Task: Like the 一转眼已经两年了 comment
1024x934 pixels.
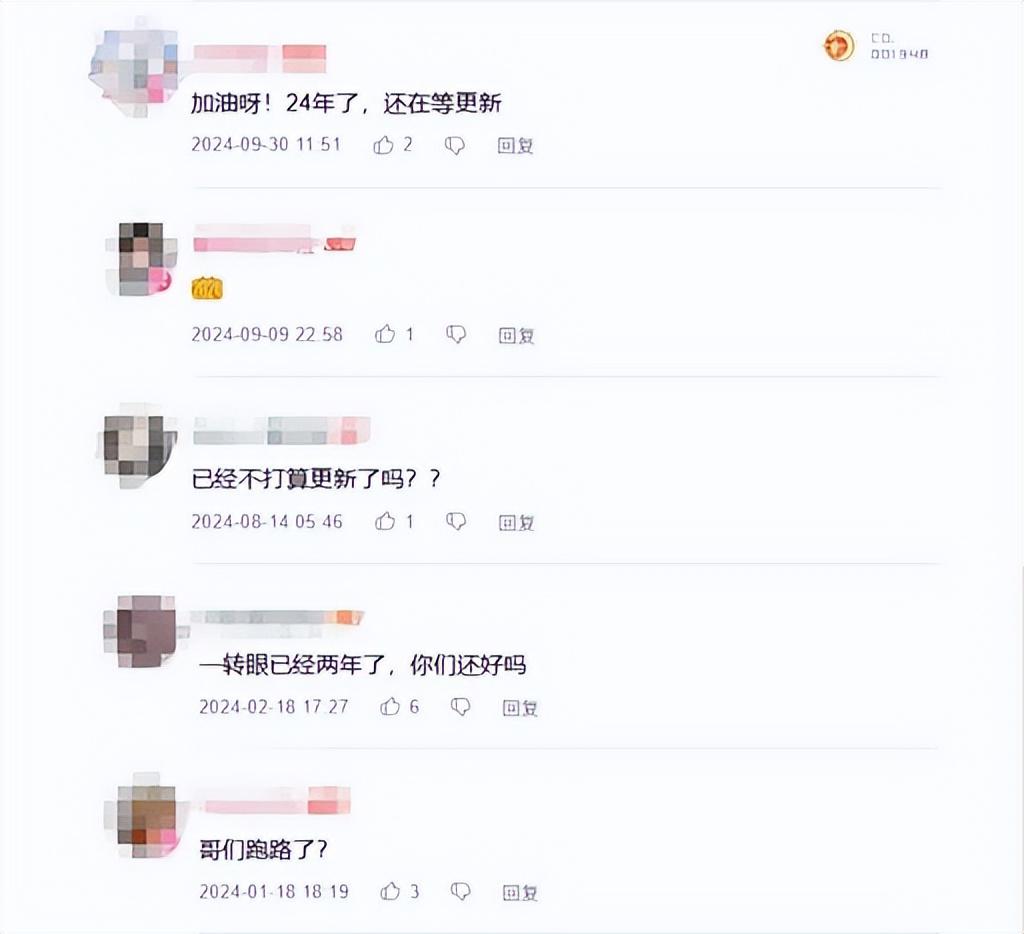Action: pos(390,706)
